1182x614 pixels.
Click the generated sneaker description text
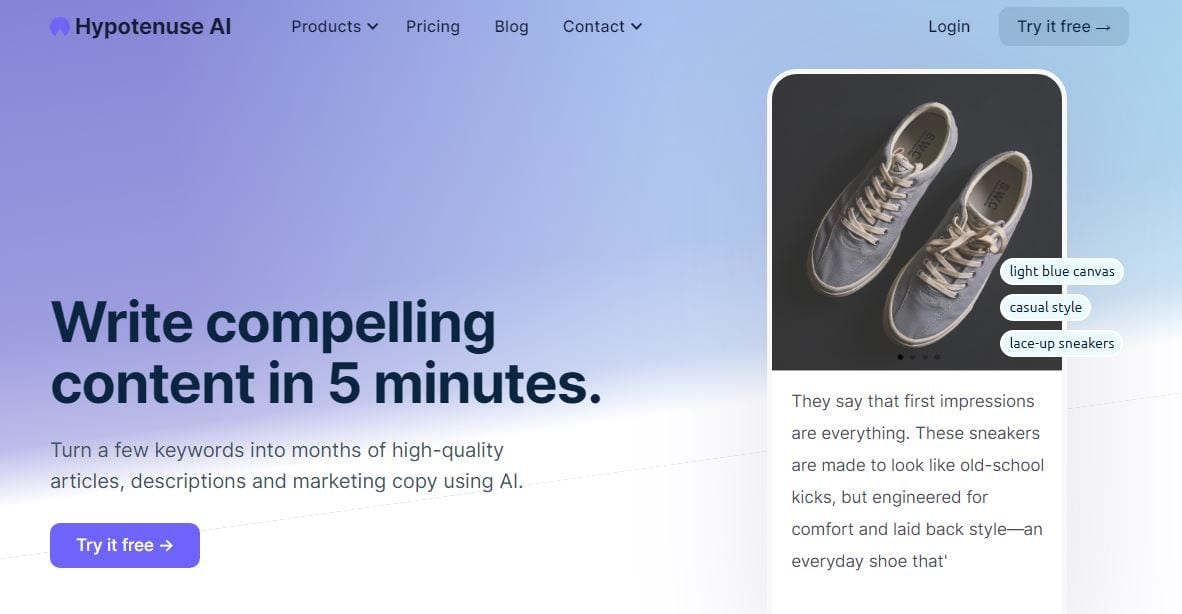pos(917,481)
